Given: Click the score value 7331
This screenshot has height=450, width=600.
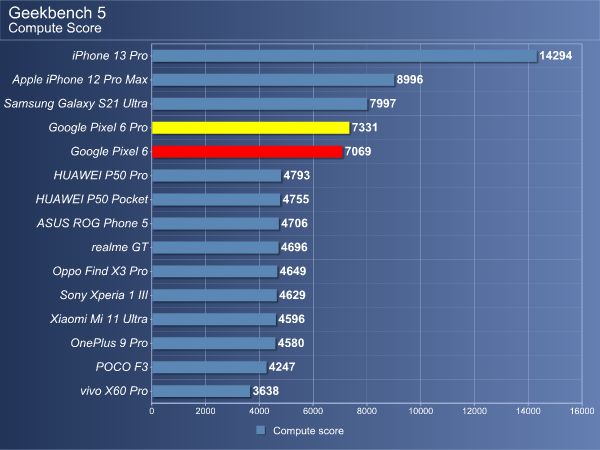Looking at the screenshot, I should click(365, 127).
